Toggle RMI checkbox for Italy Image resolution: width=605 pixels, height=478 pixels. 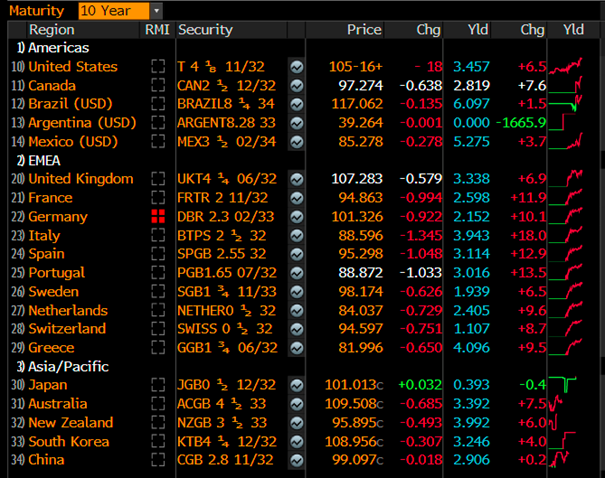(x=158, y=235)
